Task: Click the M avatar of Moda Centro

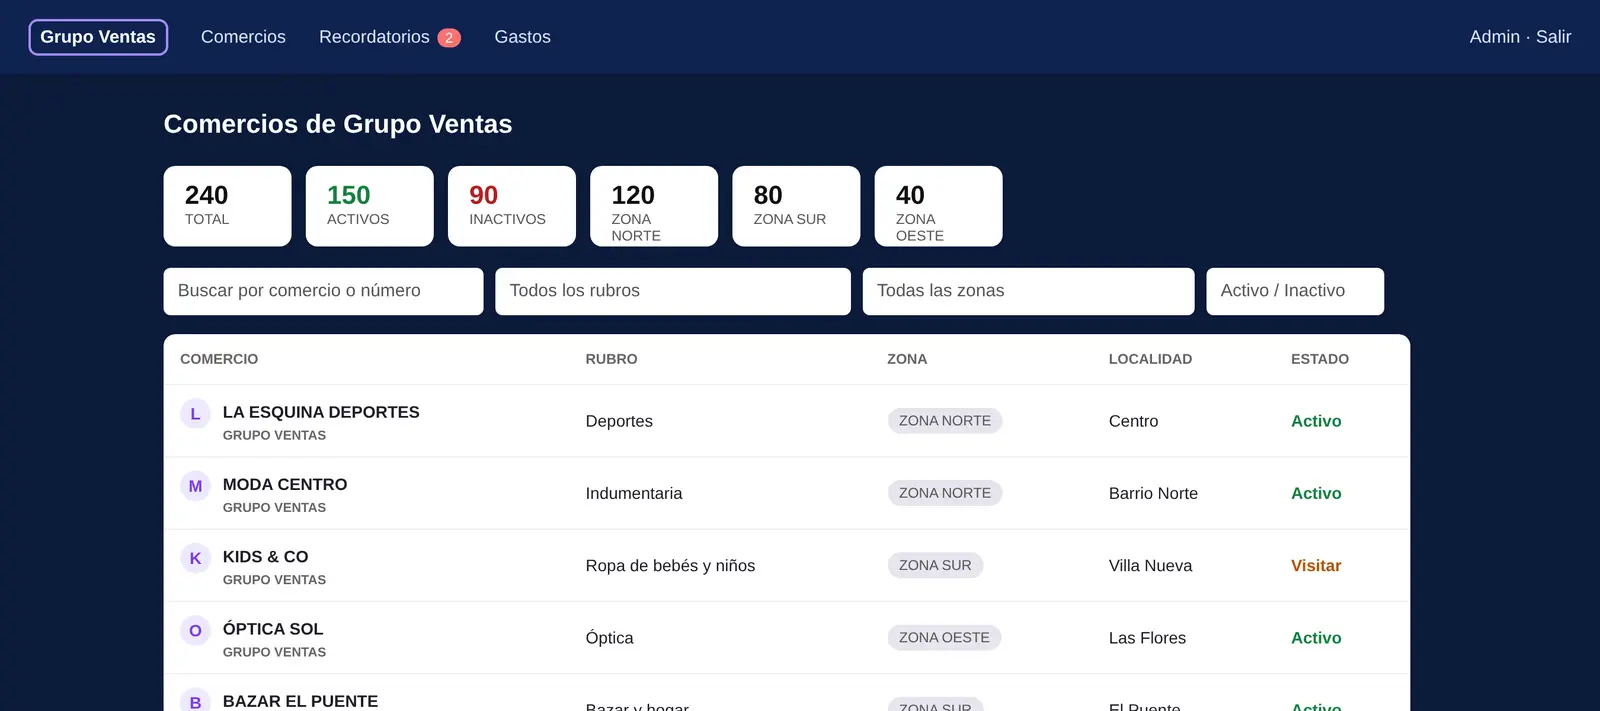Action: pyautogui.click(x=195, y=486)
